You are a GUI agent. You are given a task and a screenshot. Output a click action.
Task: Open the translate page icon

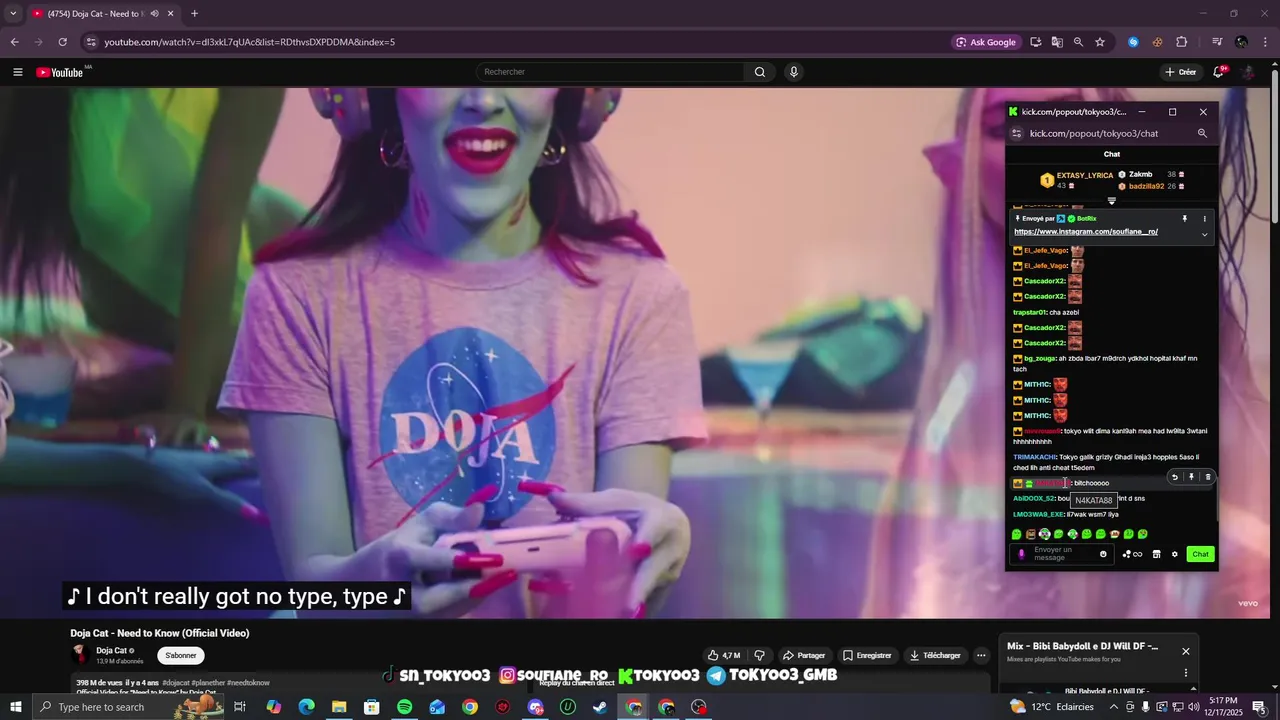1057,42
